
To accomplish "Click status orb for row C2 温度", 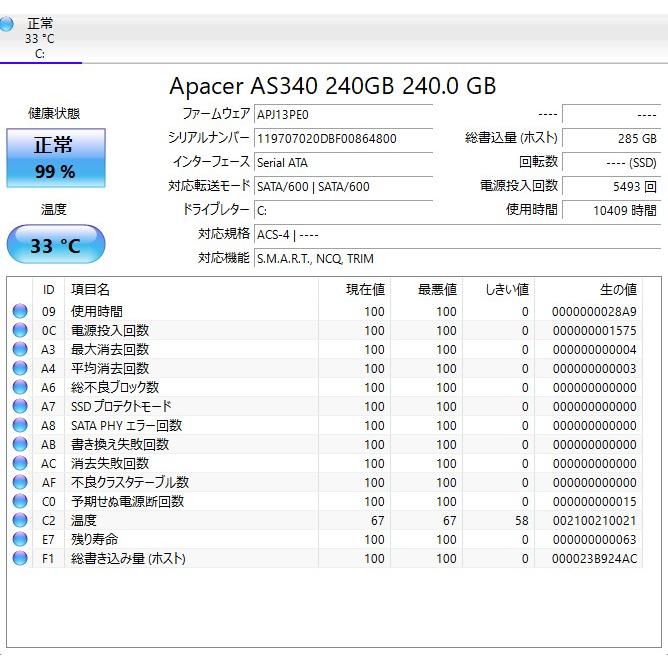I will click(x=20, y=520).
